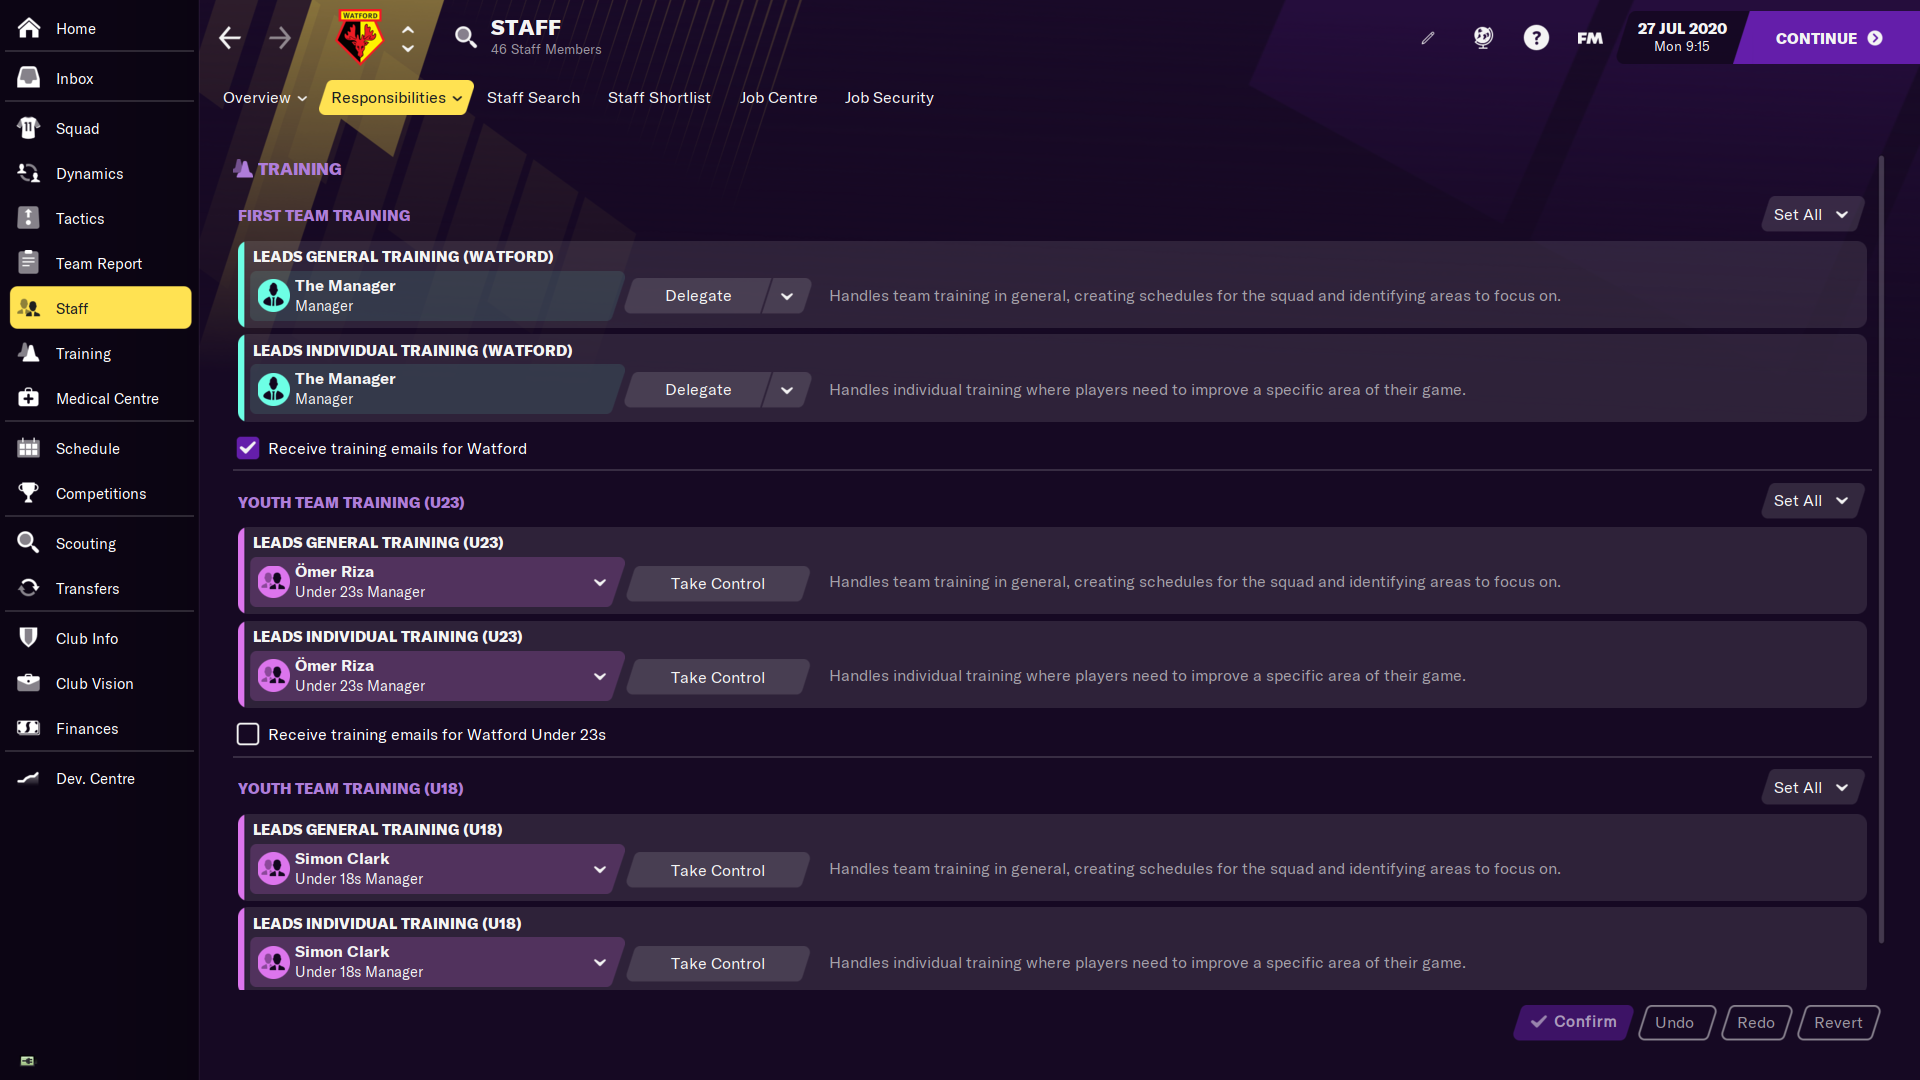Viewport: 1920px width, 1080px height.
Task: Expand the Delegate dropdown for general training
Action: [x=787, y=296]
